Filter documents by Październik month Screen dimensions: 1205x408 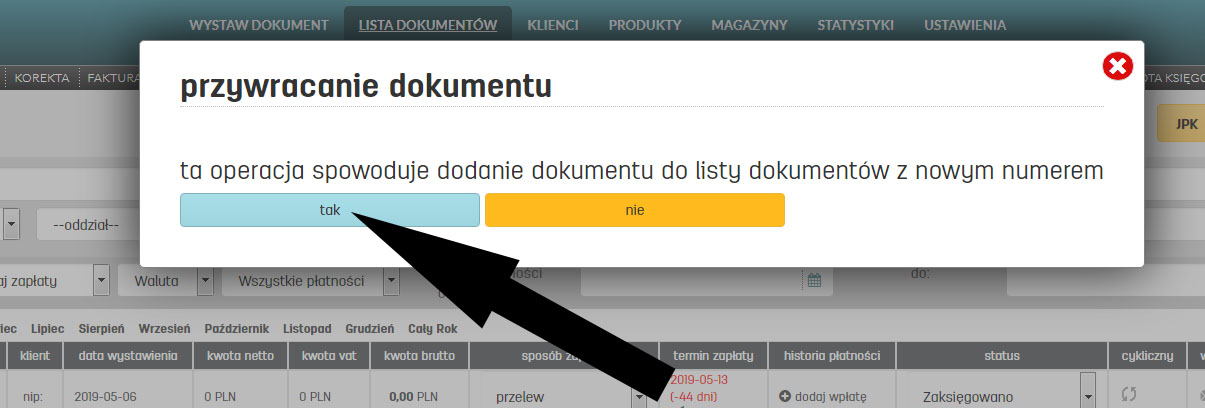(x=238, y=328)
